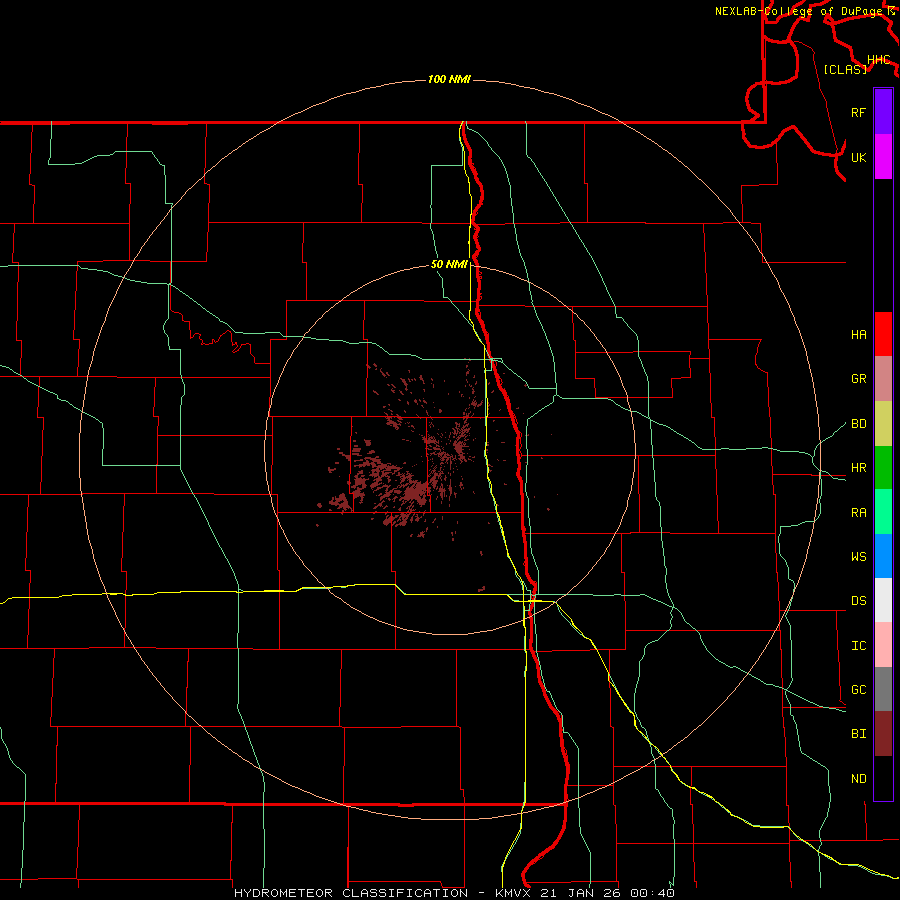Click the HR legend label
The height and width of the screenshot is (900, 900).
858,468
